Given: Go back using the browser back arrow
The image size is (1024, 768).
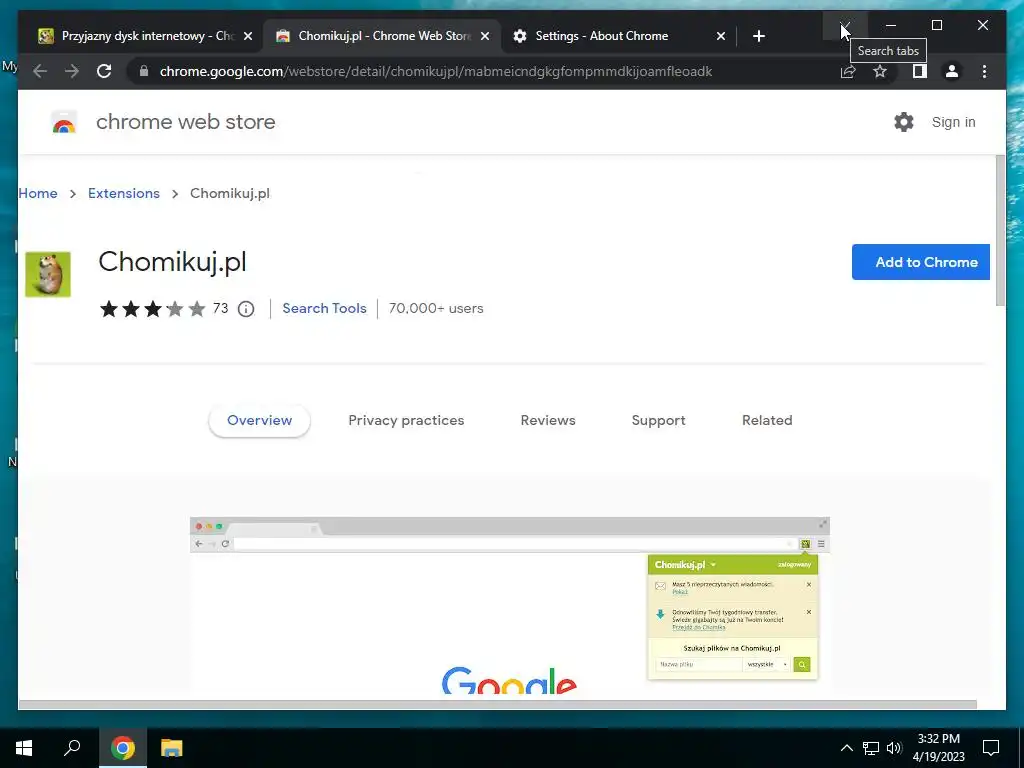Looking at the screenshot, I should (x=40, y=71).
